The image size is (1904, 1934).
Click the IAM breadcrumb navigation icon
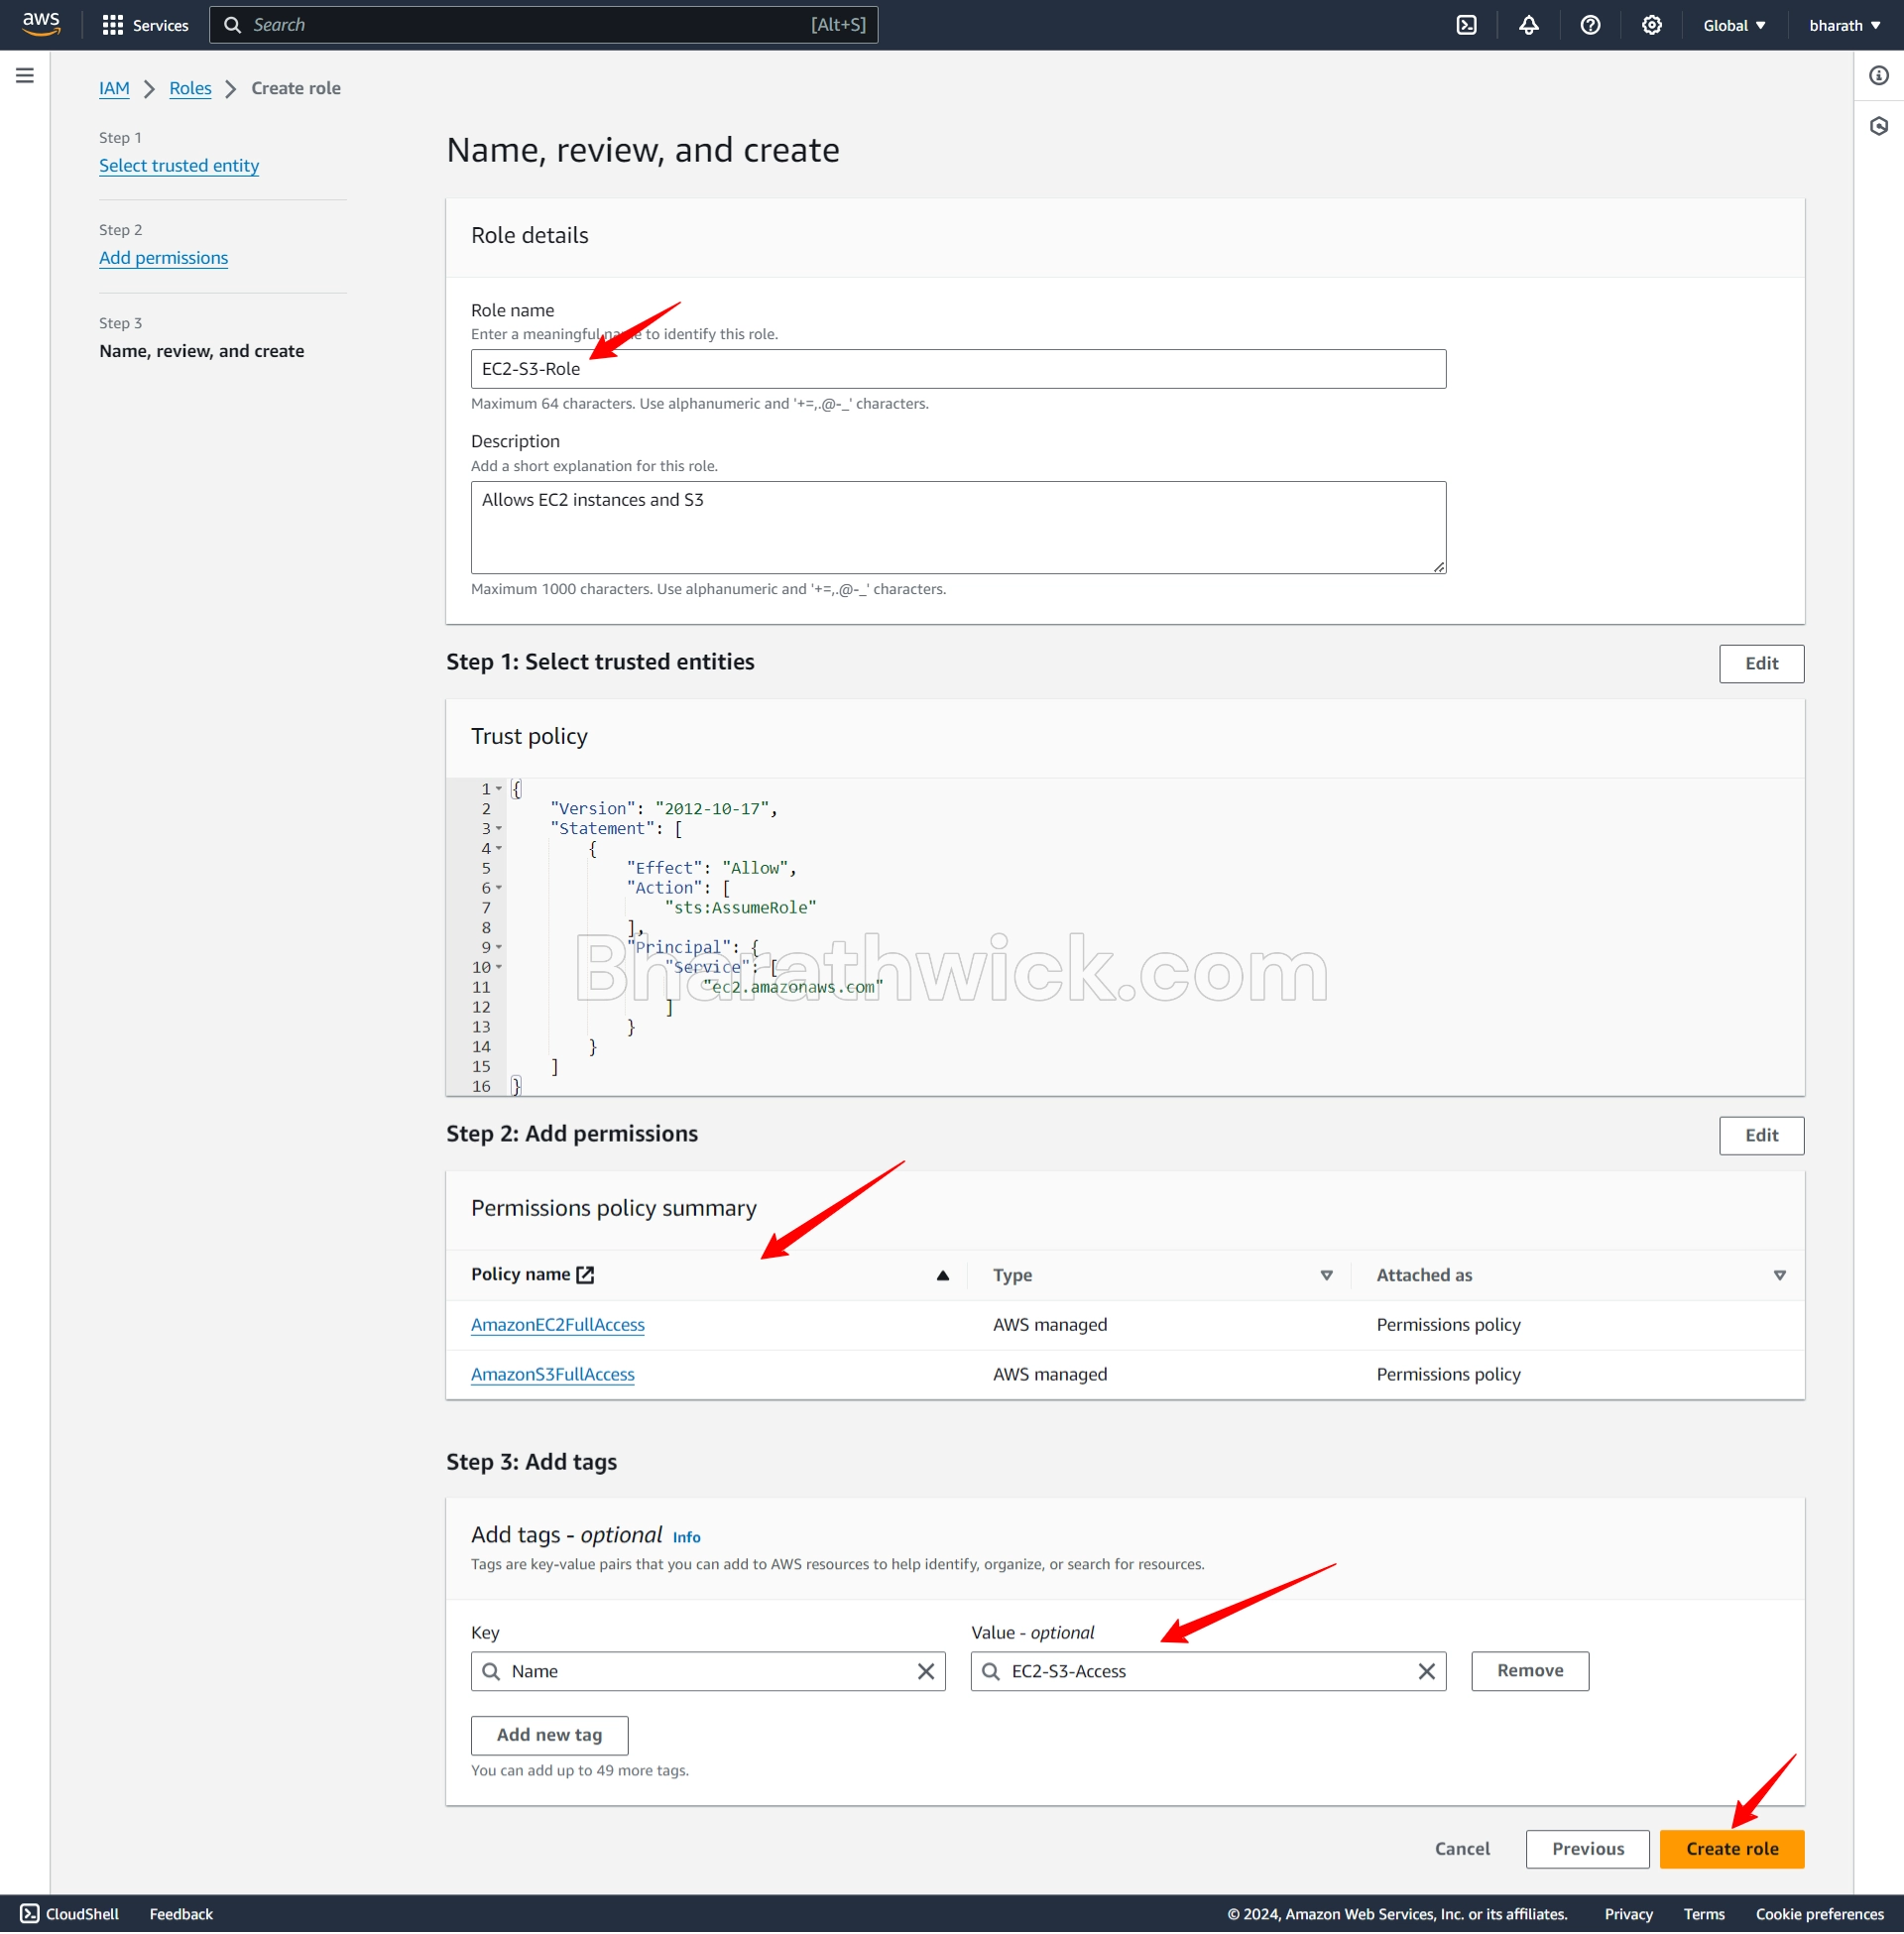(112, 87)
